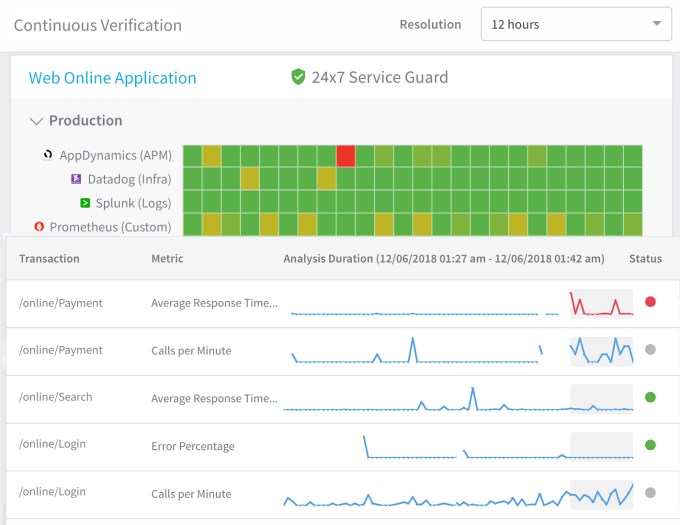Select the red cell in AppDynamics heatmap

coord(345,156)
